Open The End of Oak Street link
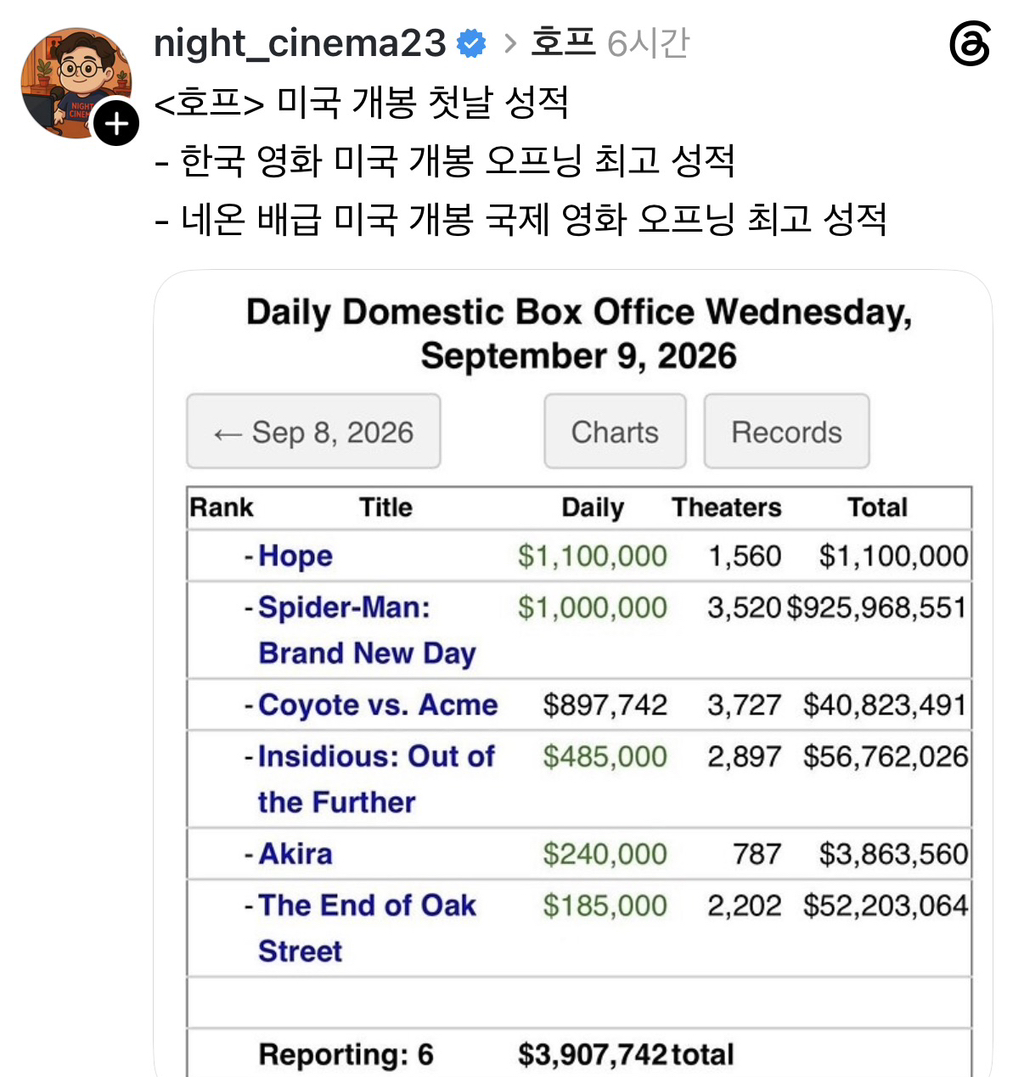The image size is (1024, 1077). 367,928
